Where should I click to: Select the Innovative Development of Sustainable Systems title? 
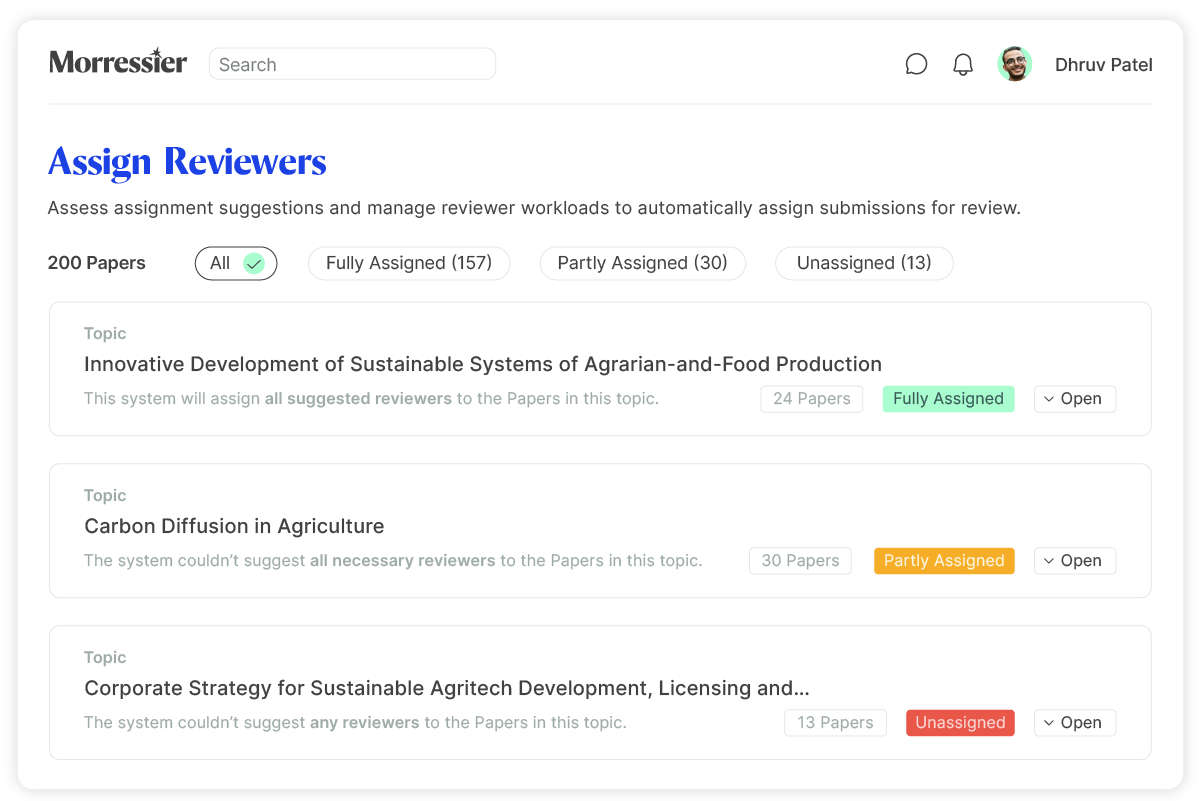click(483, 364)
